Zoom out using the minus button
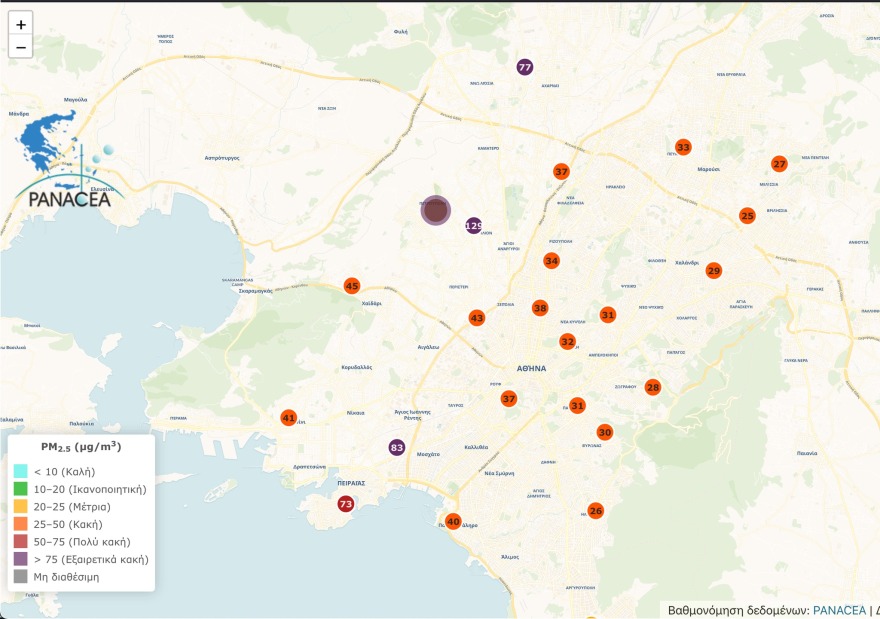Image resolution: width=880 pixels, height=619 pixels. point(21,47)
